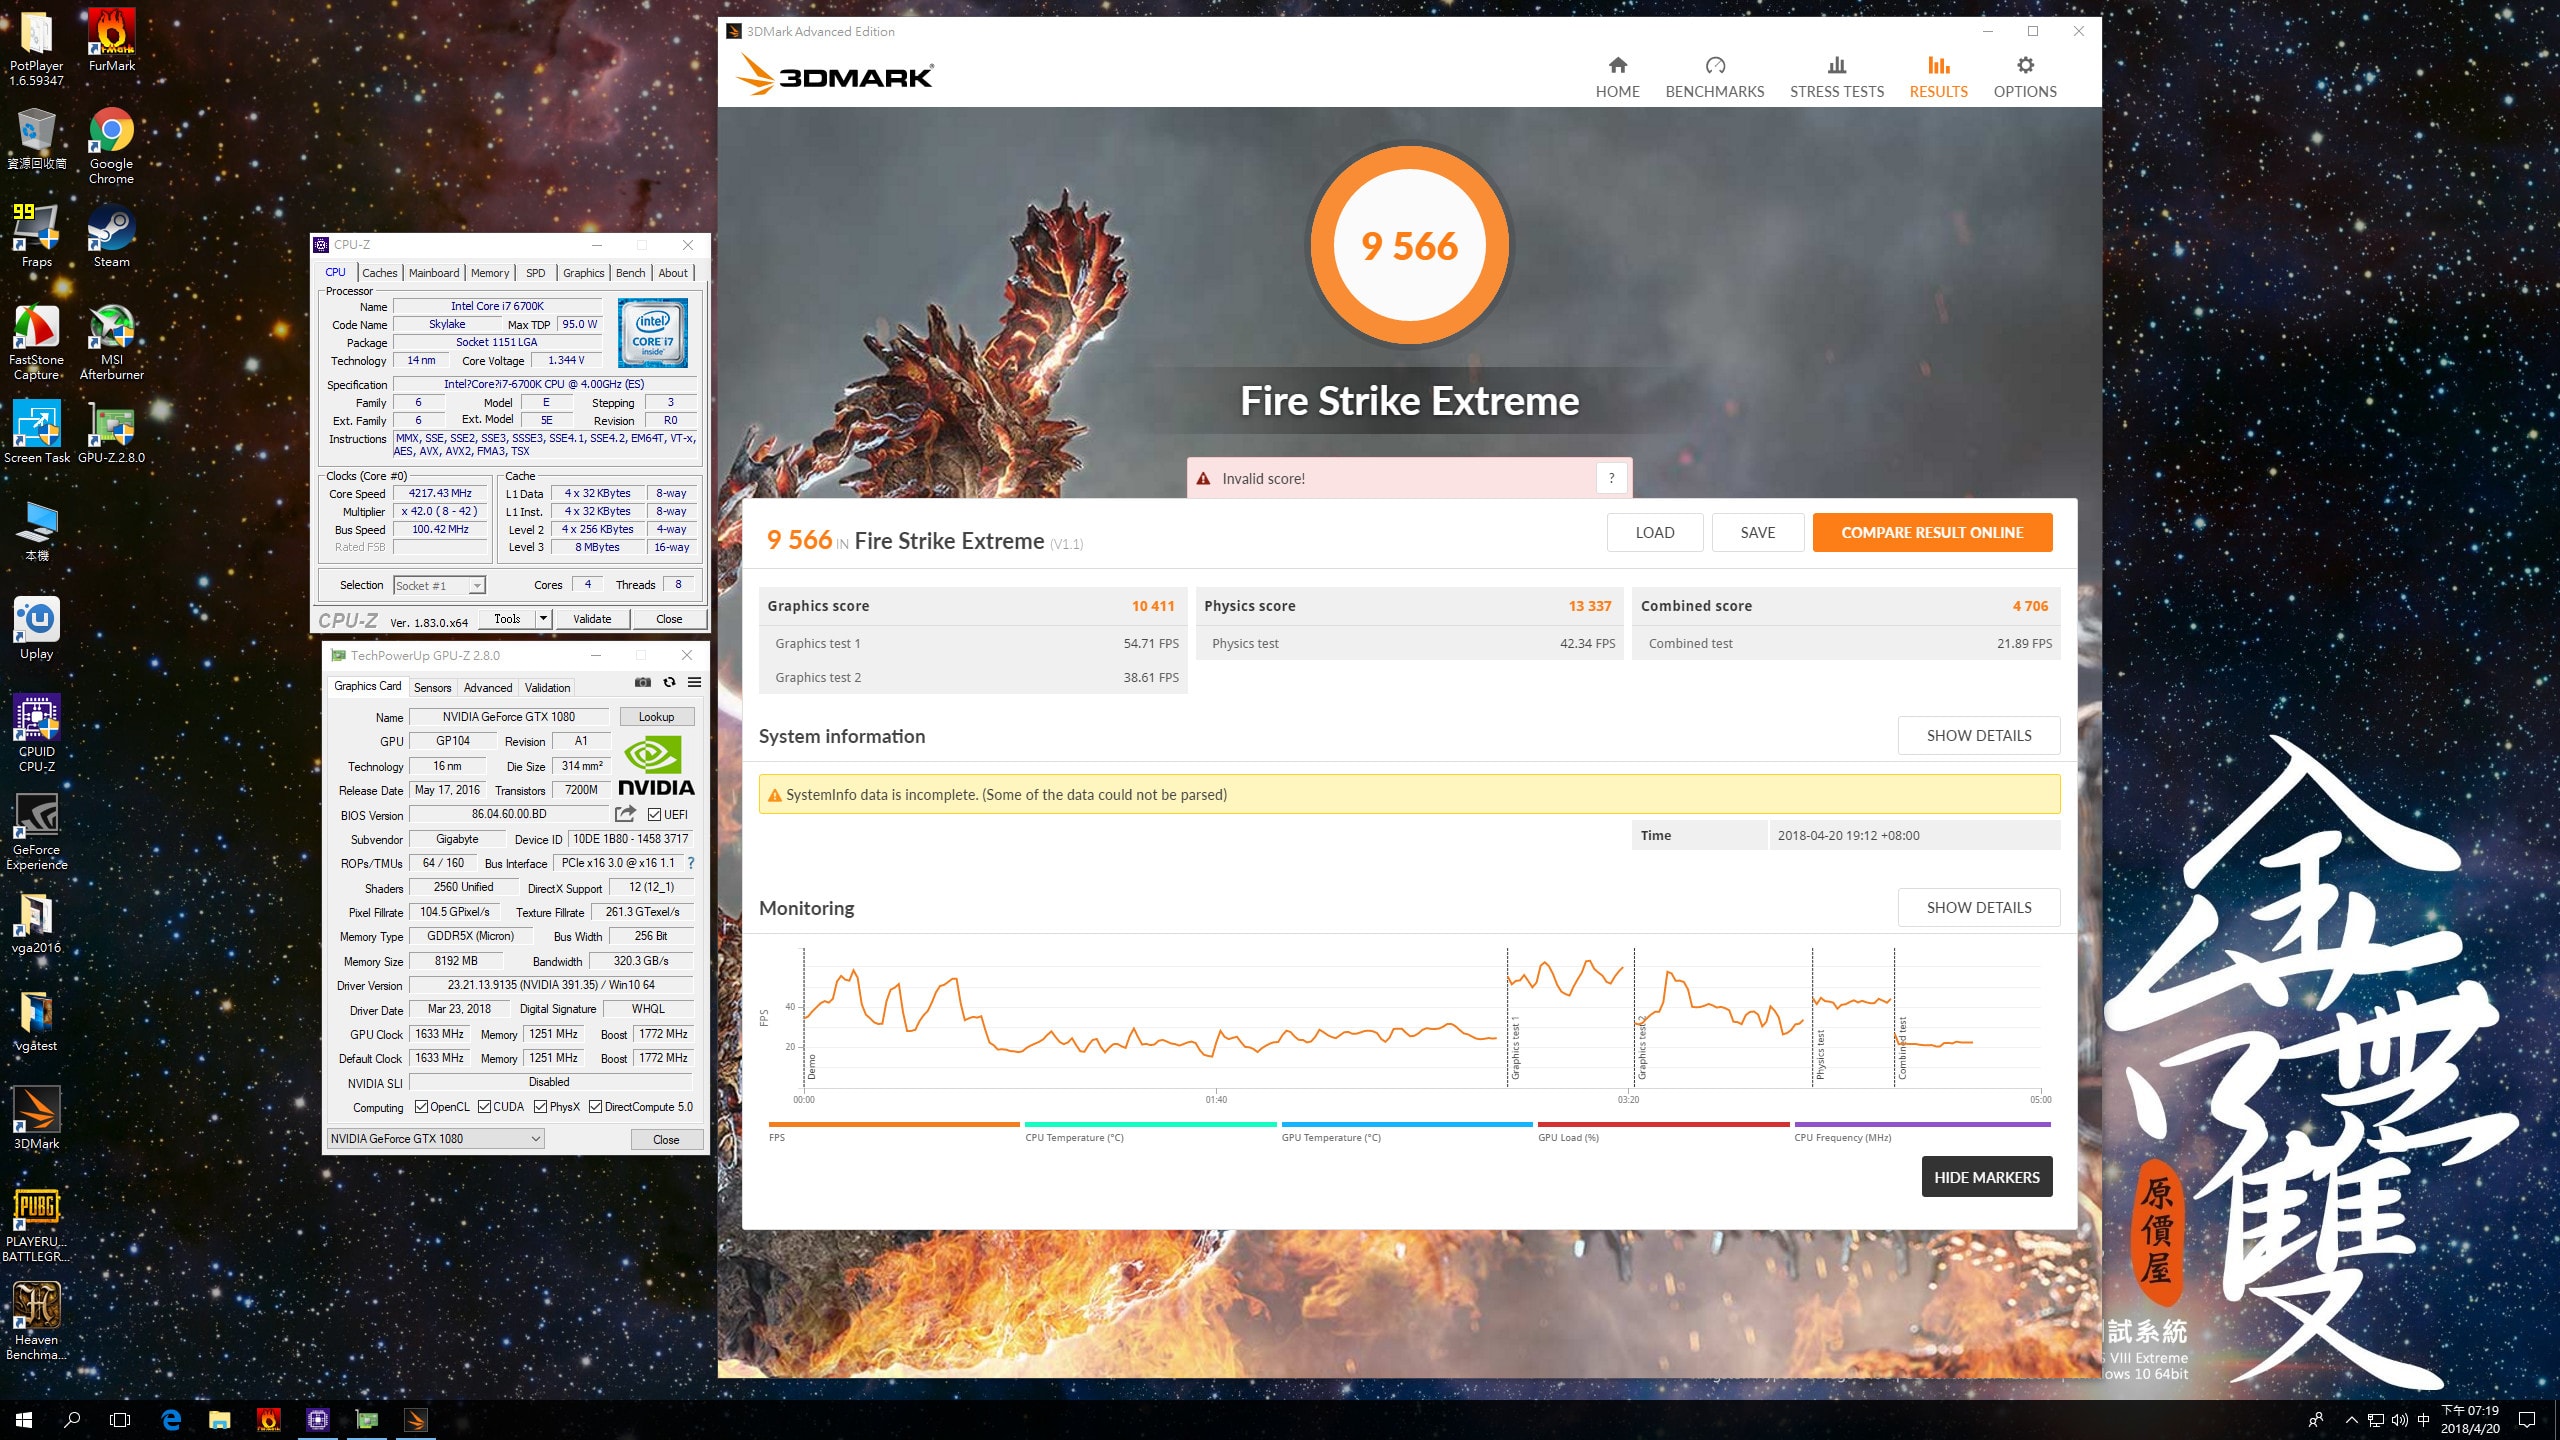Screen dimensions: 2560x1440
Task: Open the CPUID CPU-Z desktop icon
Action: click(37, 733)
